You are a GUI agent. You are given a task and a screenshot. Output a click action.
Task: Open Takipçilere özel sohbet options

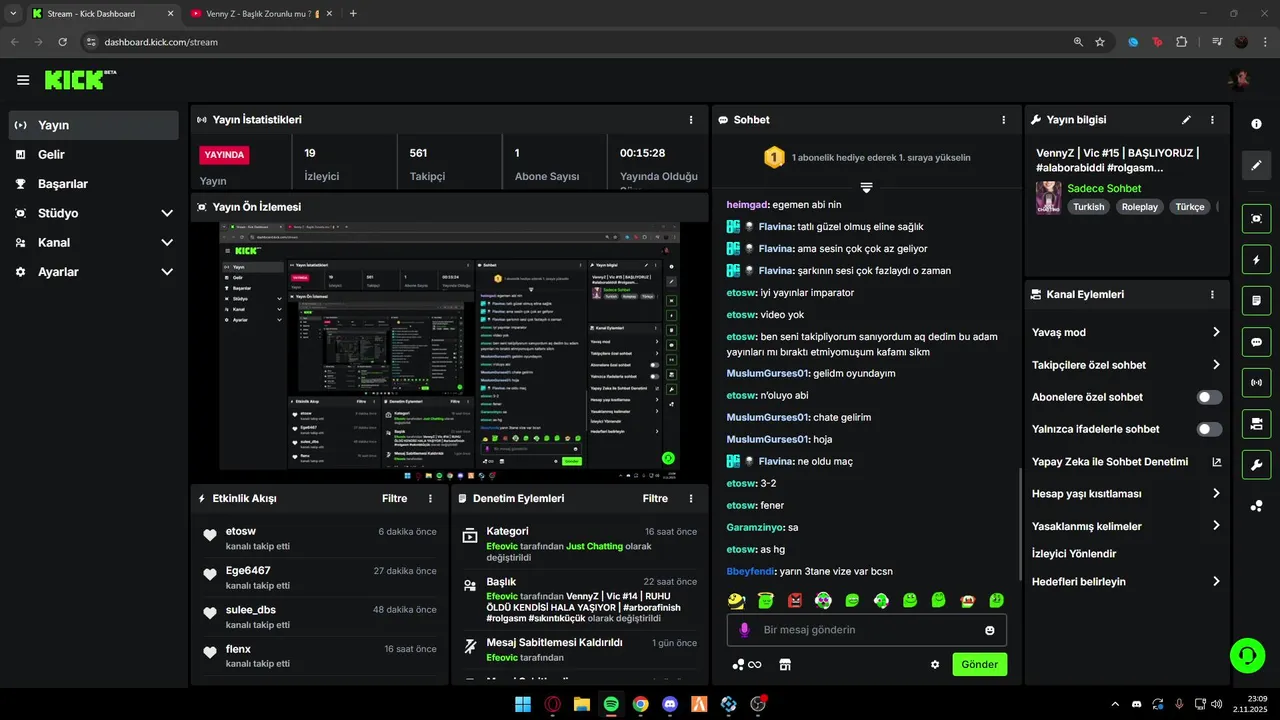tap(1126, 365)
